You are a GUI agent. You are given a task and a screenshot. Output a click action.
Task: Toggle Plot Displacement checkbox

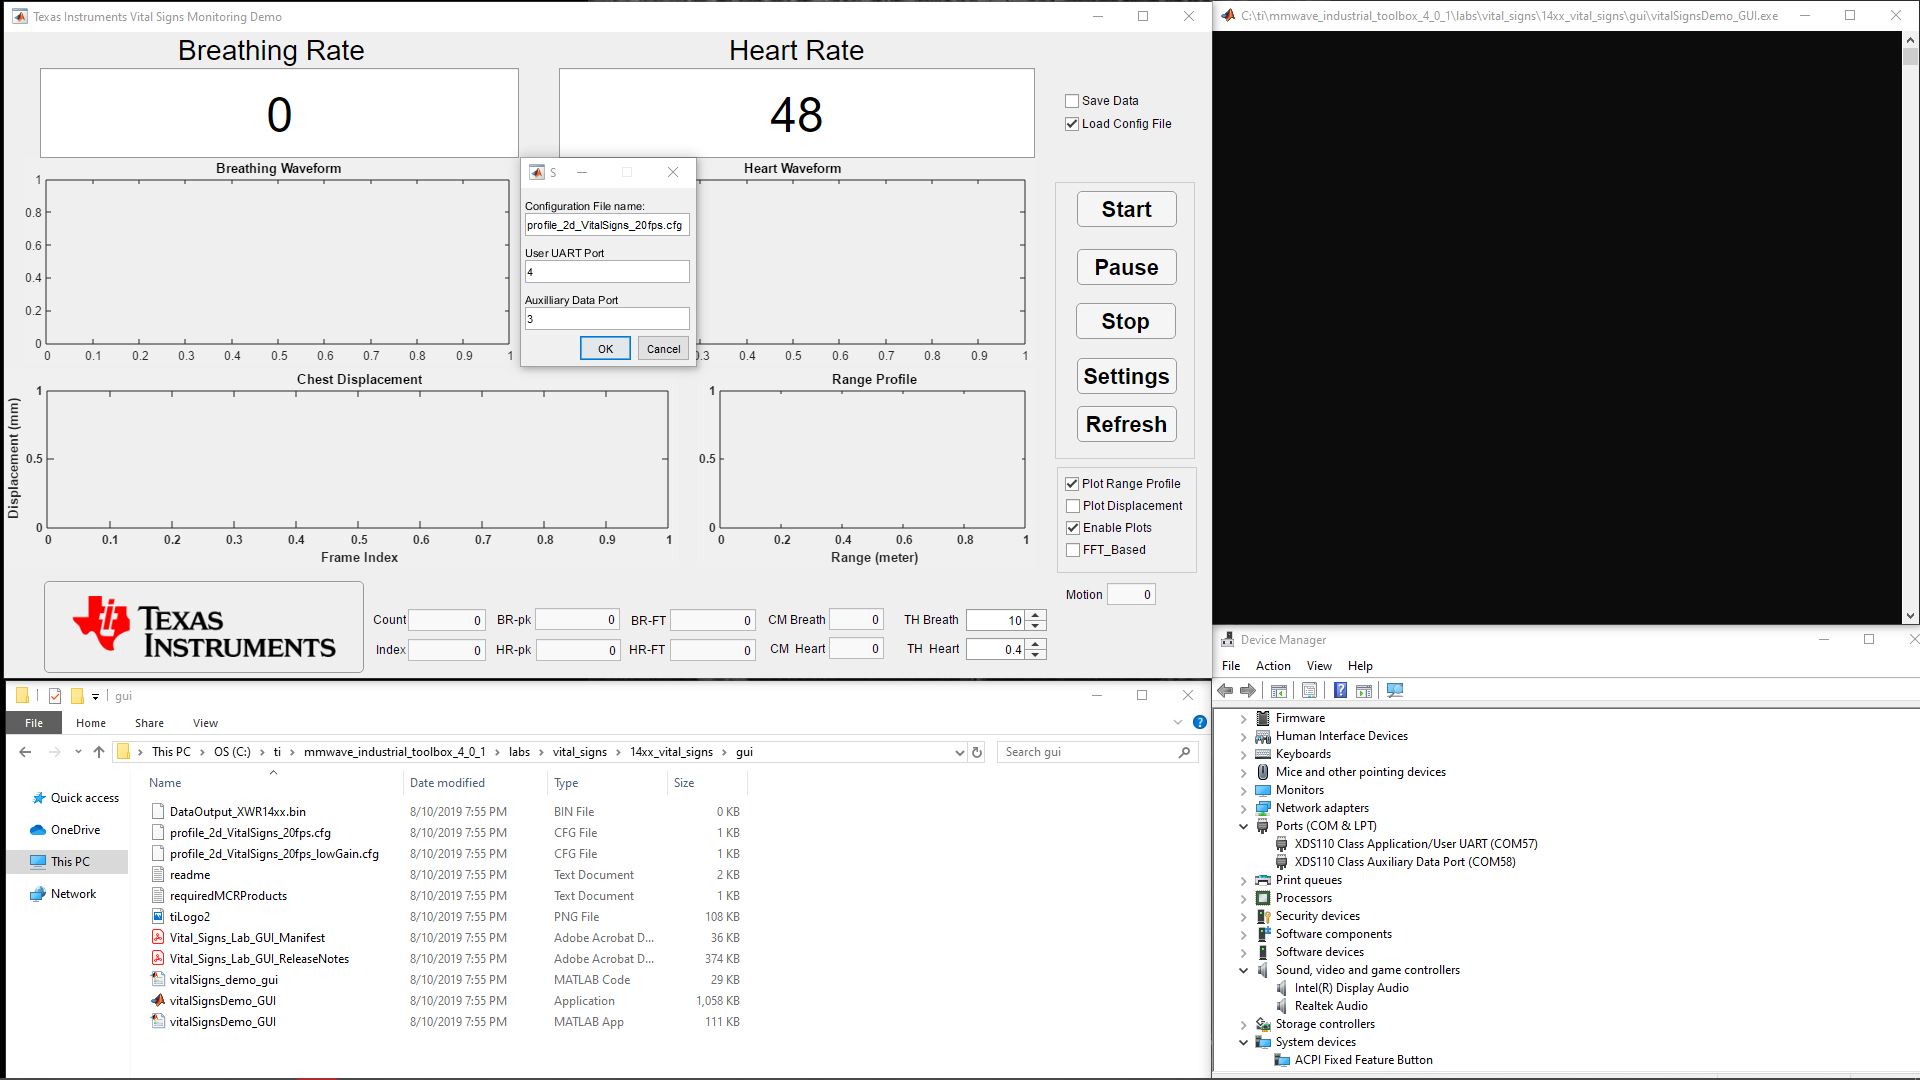click(x=1073, y=506)
